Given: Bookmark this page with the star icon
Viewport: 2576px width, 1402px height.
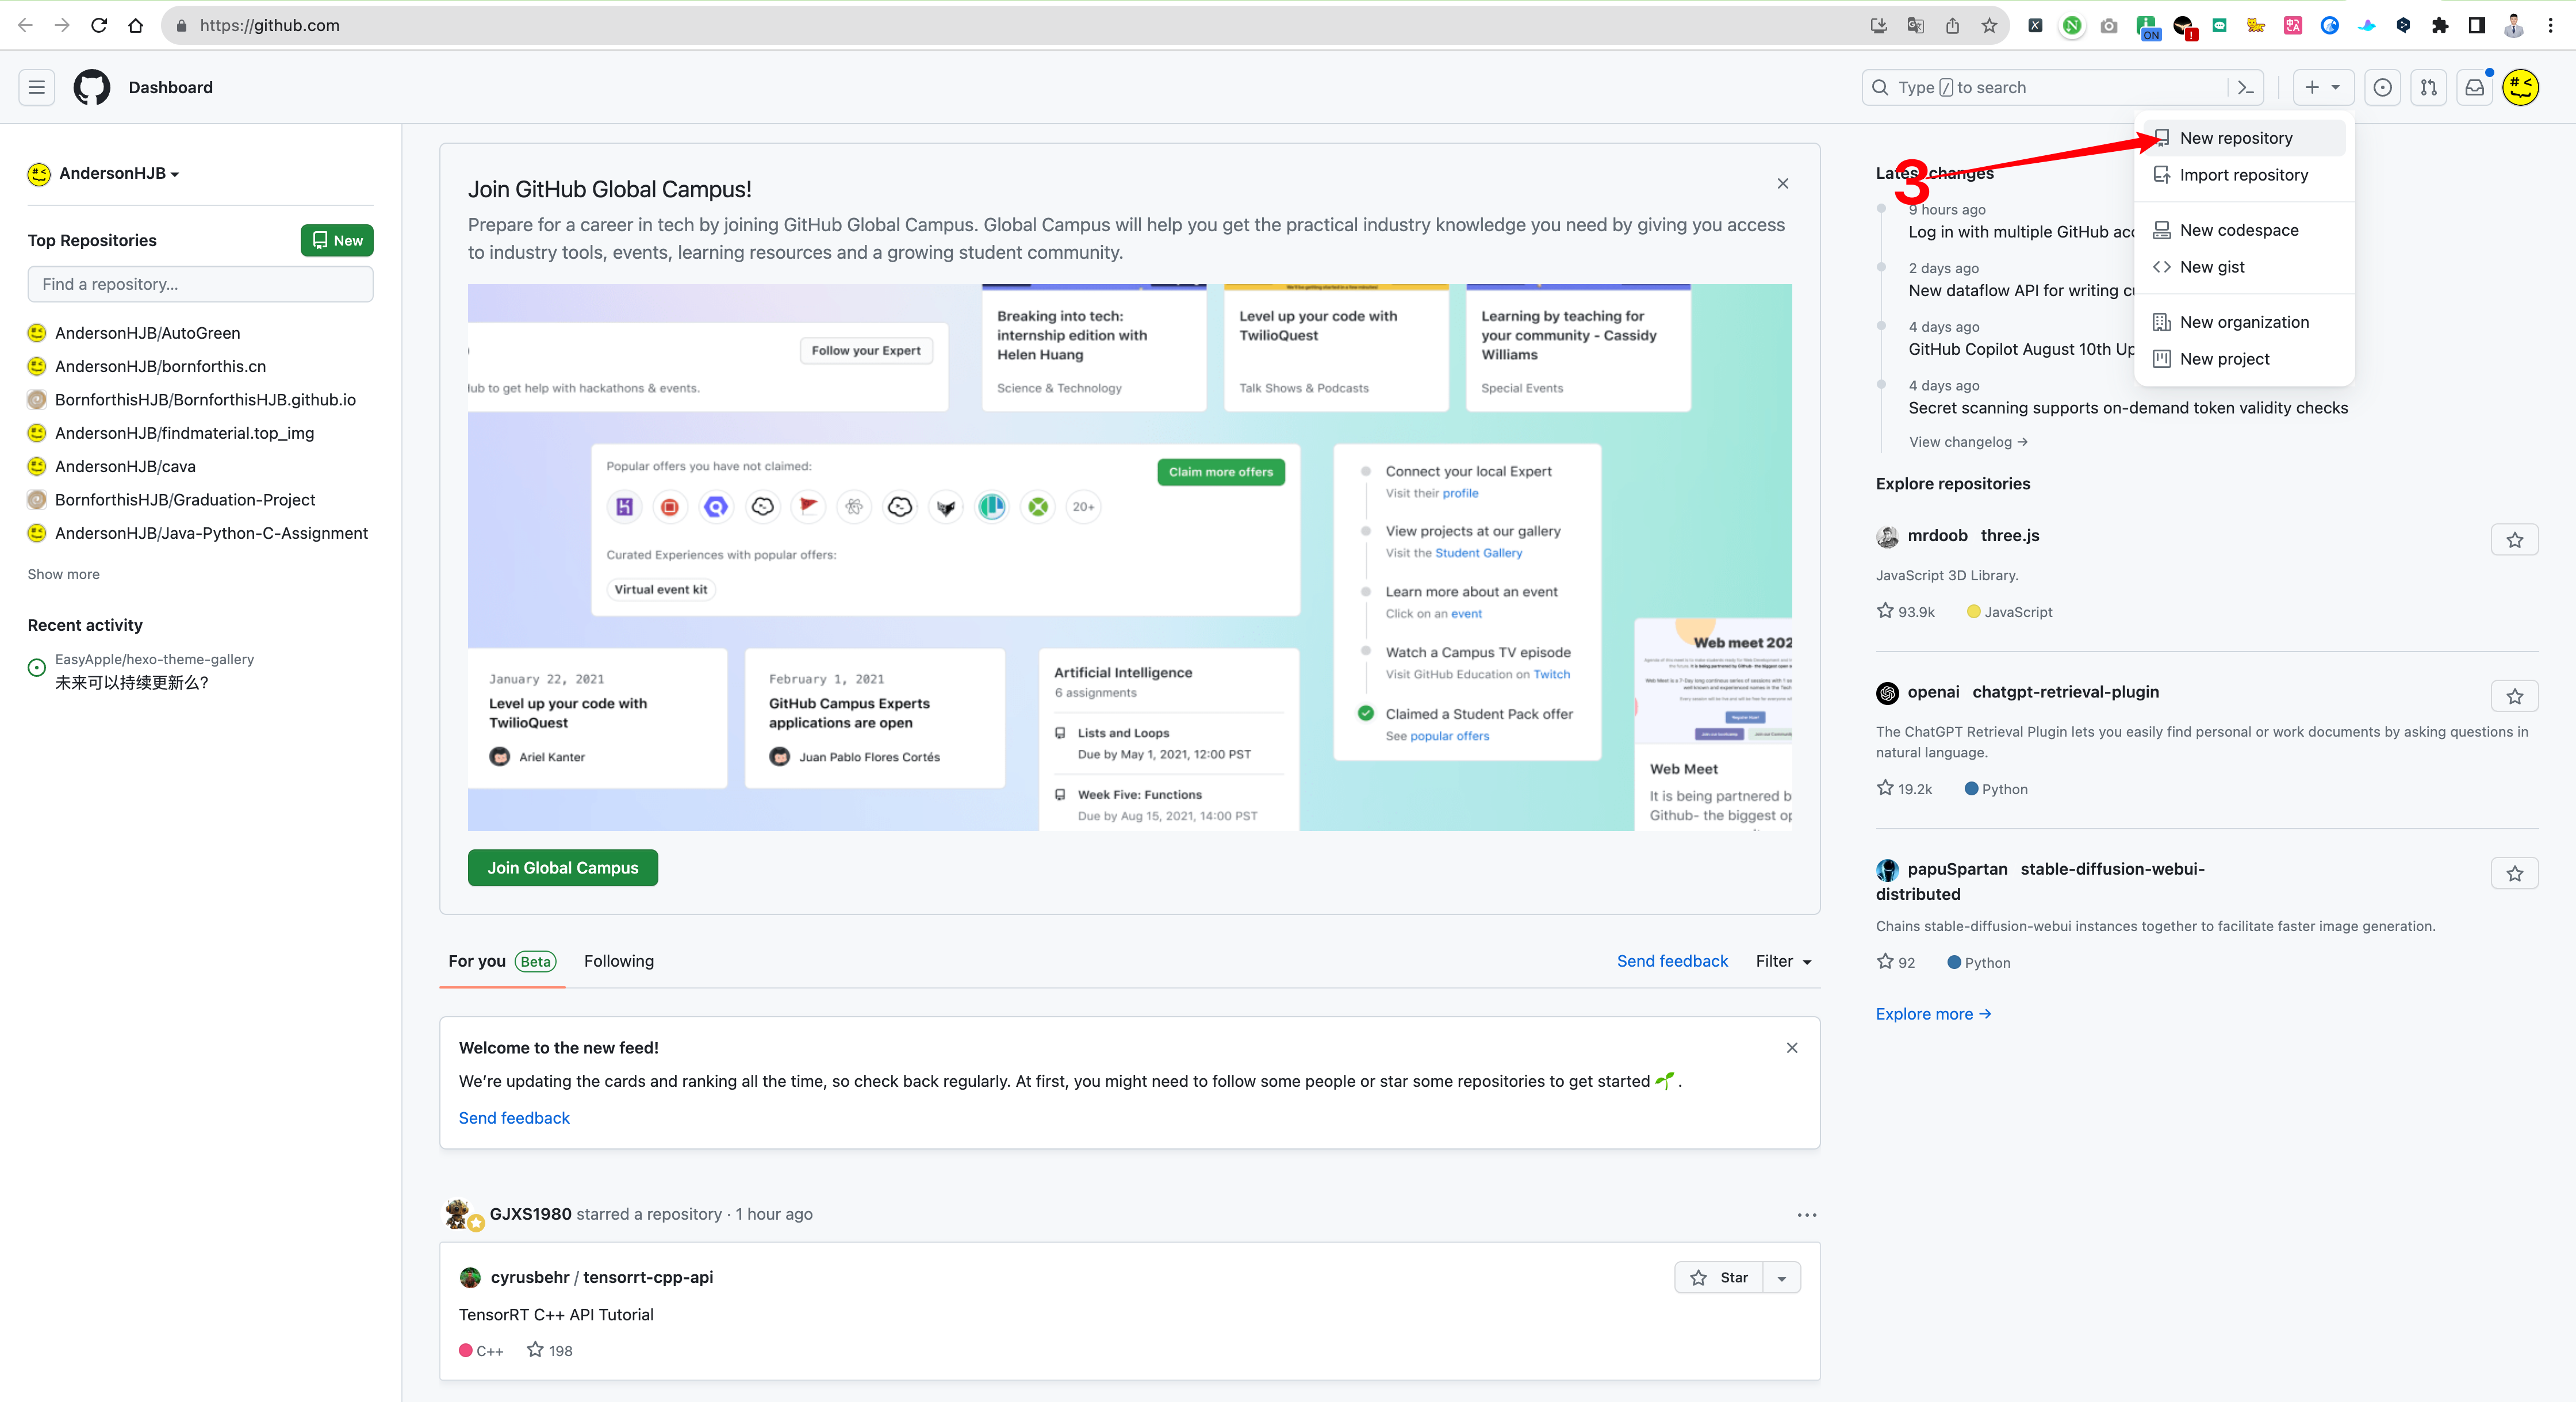Looking at the screenshot, I should pos(1989,25).
